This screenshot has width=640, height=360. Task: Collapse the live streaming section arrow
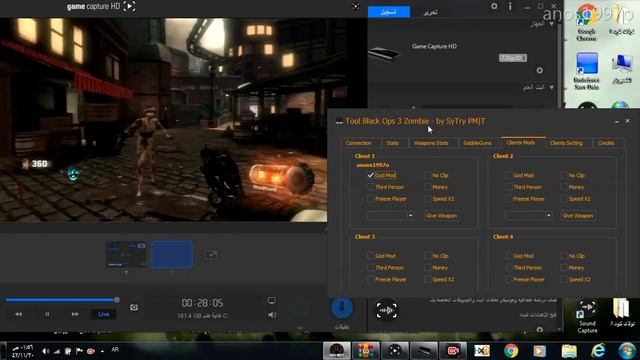pyautogui.click(x=552, y=87)
